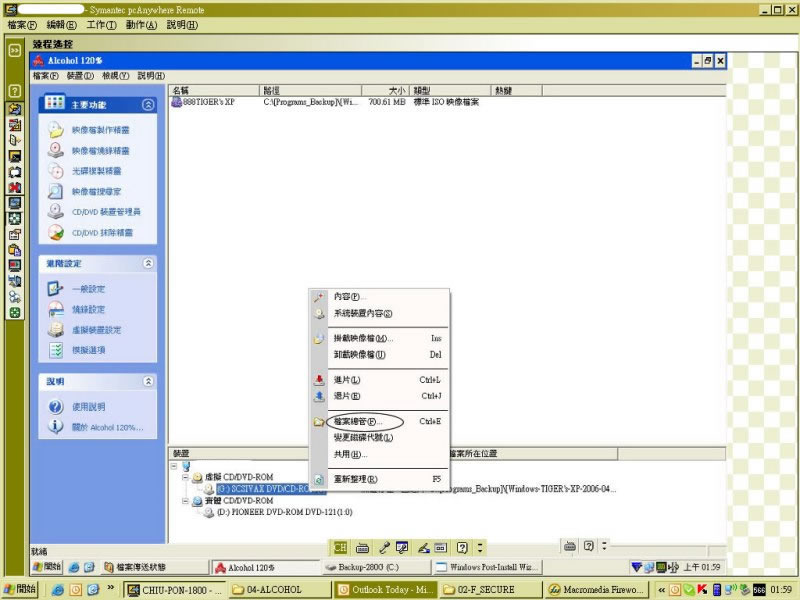Switch to Windows Post-Install Wiz taskbar item
The width and height of the screenshot is (800, 600).
coord(487,567)
